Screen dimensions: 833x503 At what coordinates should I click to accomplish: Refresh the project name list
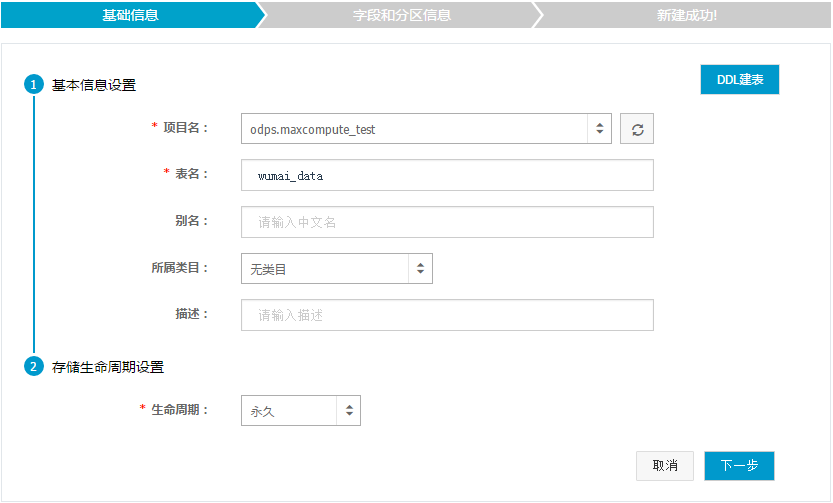tap(636, 129)
